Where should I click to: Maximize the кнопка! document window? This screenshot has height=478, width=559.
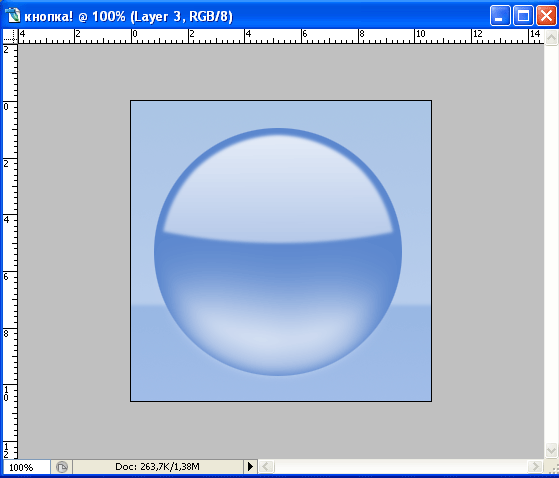[x=523, y=16]
